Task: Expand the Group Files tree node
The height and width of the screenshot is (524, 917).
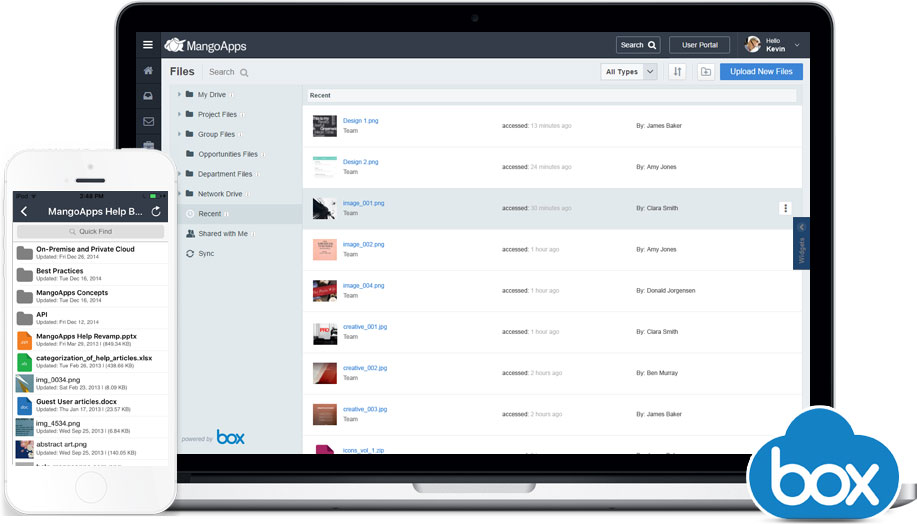Action: click(179, 134)
